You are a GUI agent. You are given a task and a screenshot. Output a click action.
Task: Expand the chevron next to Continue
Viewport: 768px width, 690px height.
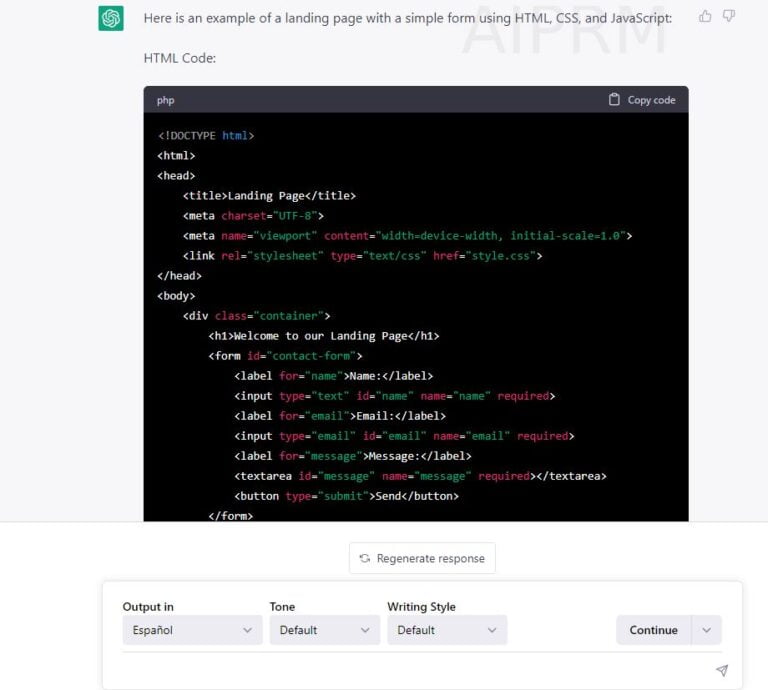point(707,630)
